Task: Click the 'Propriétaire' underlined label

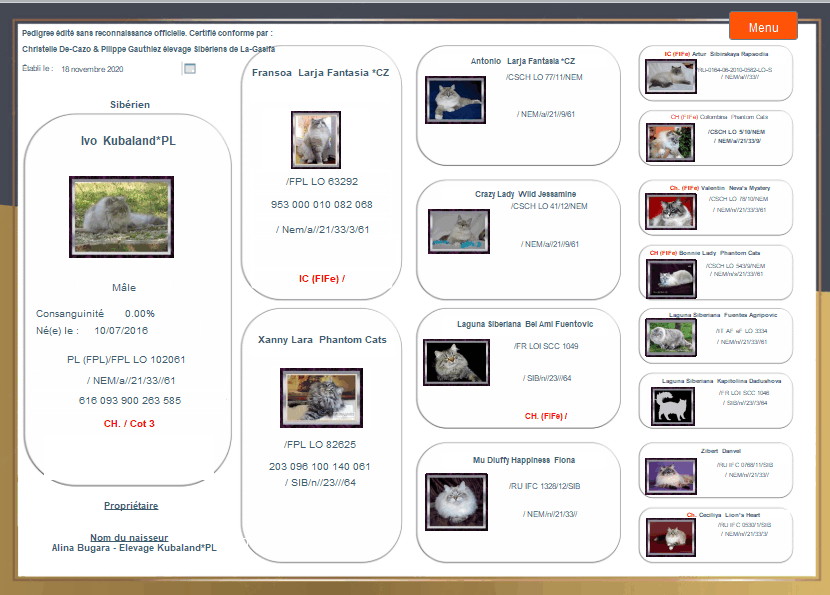Action: [x=131, y=506]
